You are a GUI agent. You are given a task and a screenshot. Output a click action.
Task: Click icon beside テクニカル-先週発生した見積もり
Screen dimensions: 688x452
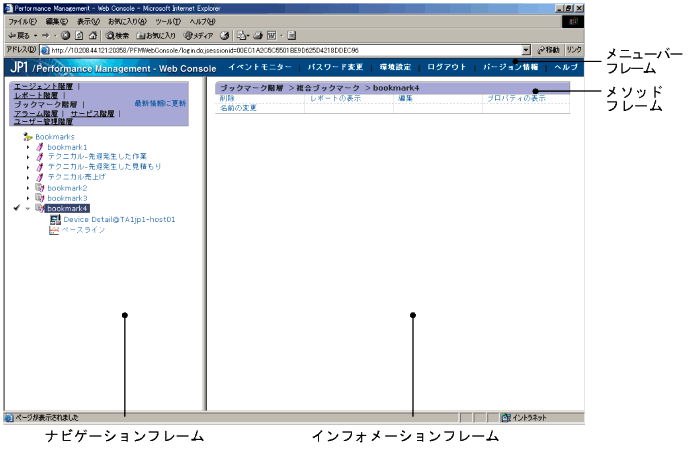pyautogui.click(x=40, y=167)
